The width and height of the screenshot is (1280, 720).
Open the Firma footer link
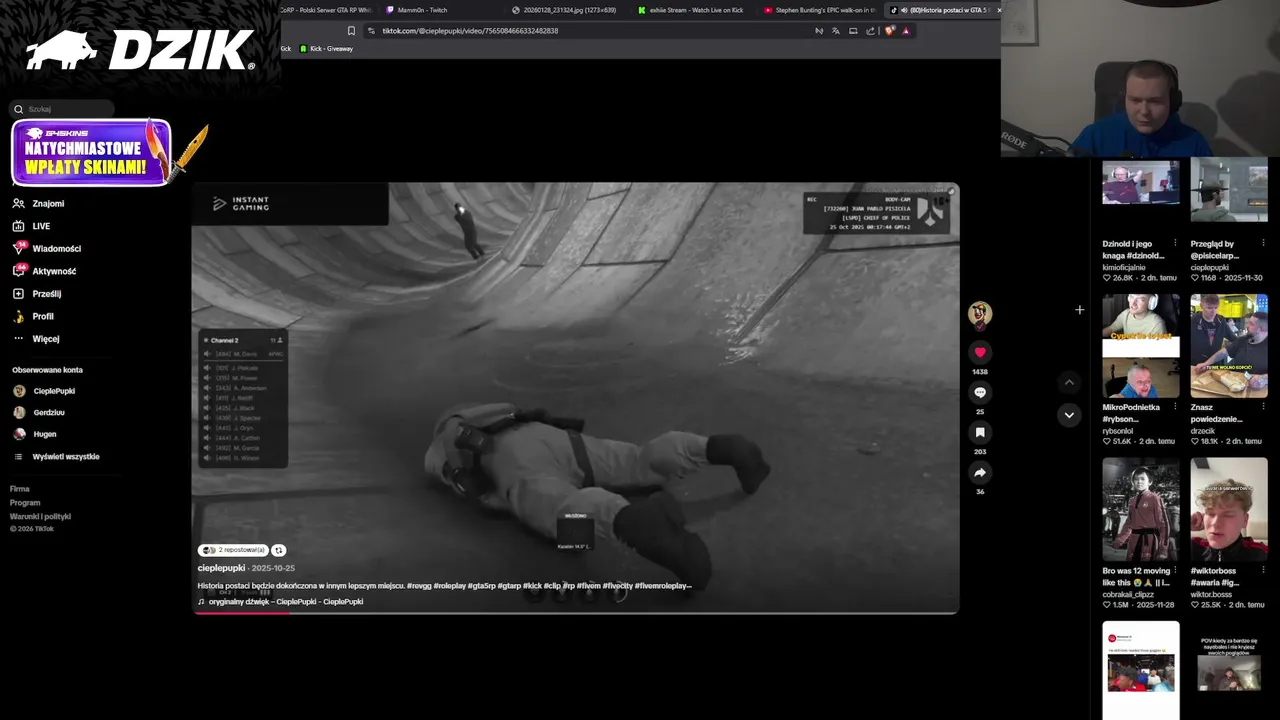coord(20,489)
